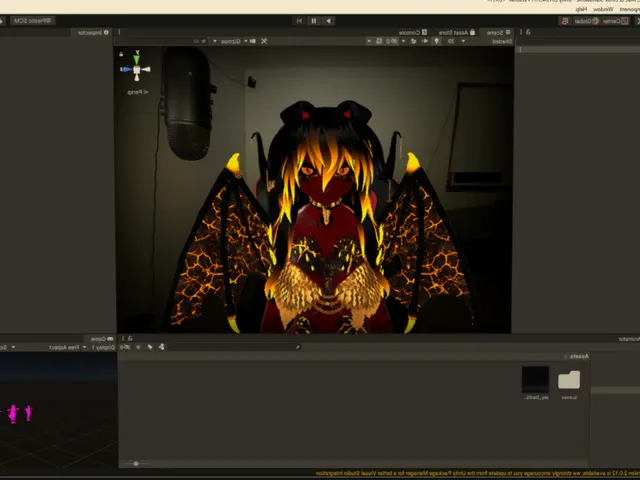Screen dimensions: 640x480
Task: Open the Hierarchy panel options dots
Action: point(520,32)
